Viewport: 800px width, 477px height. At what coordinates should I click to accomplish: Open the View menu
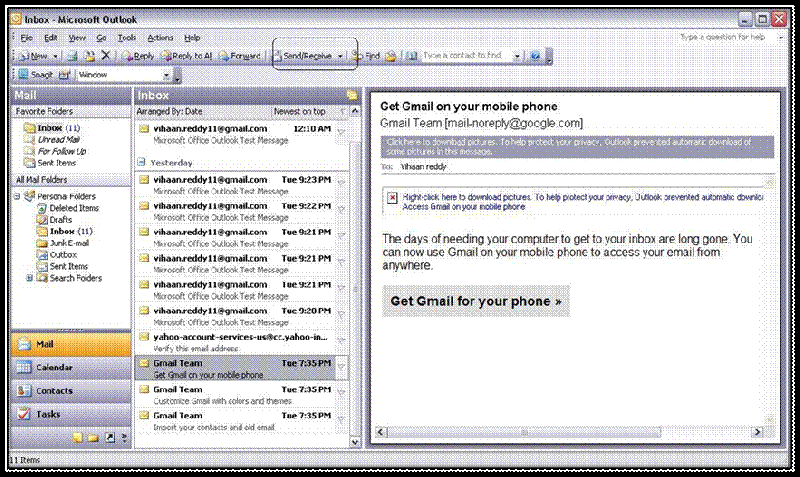click(77, 38)
